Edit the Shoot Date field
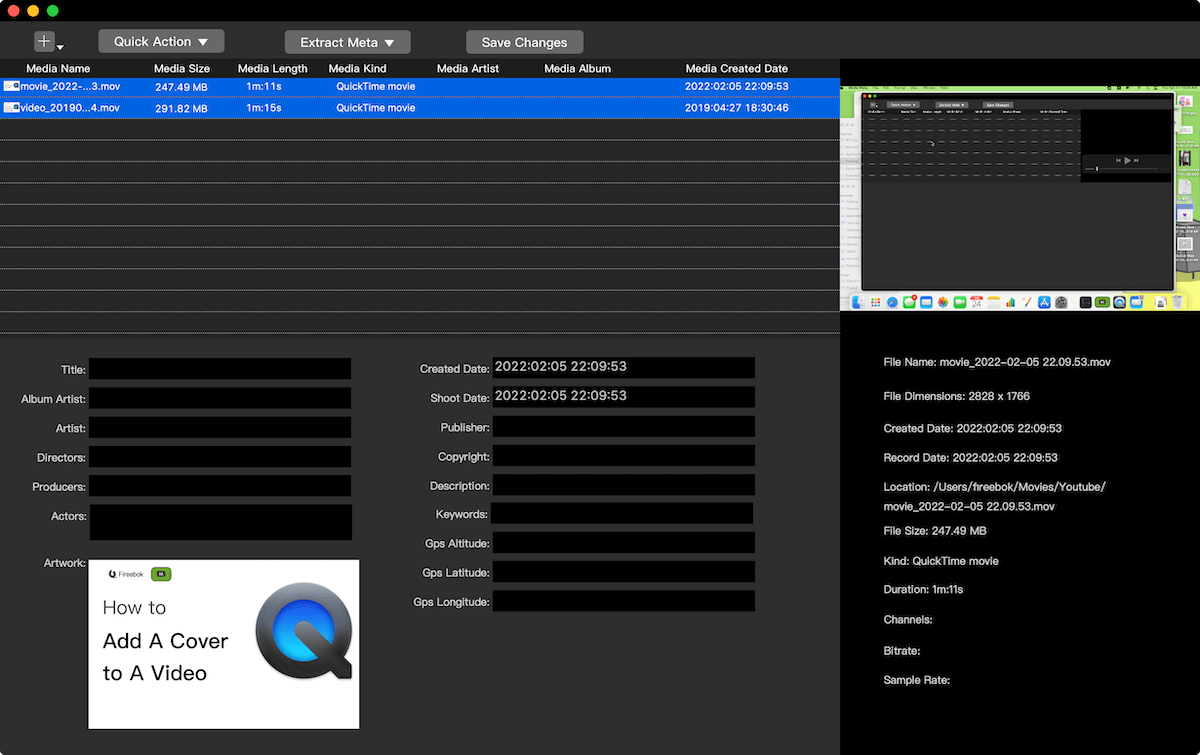Viewport: 1200px width, 755px height. click(x=624, y=397)
